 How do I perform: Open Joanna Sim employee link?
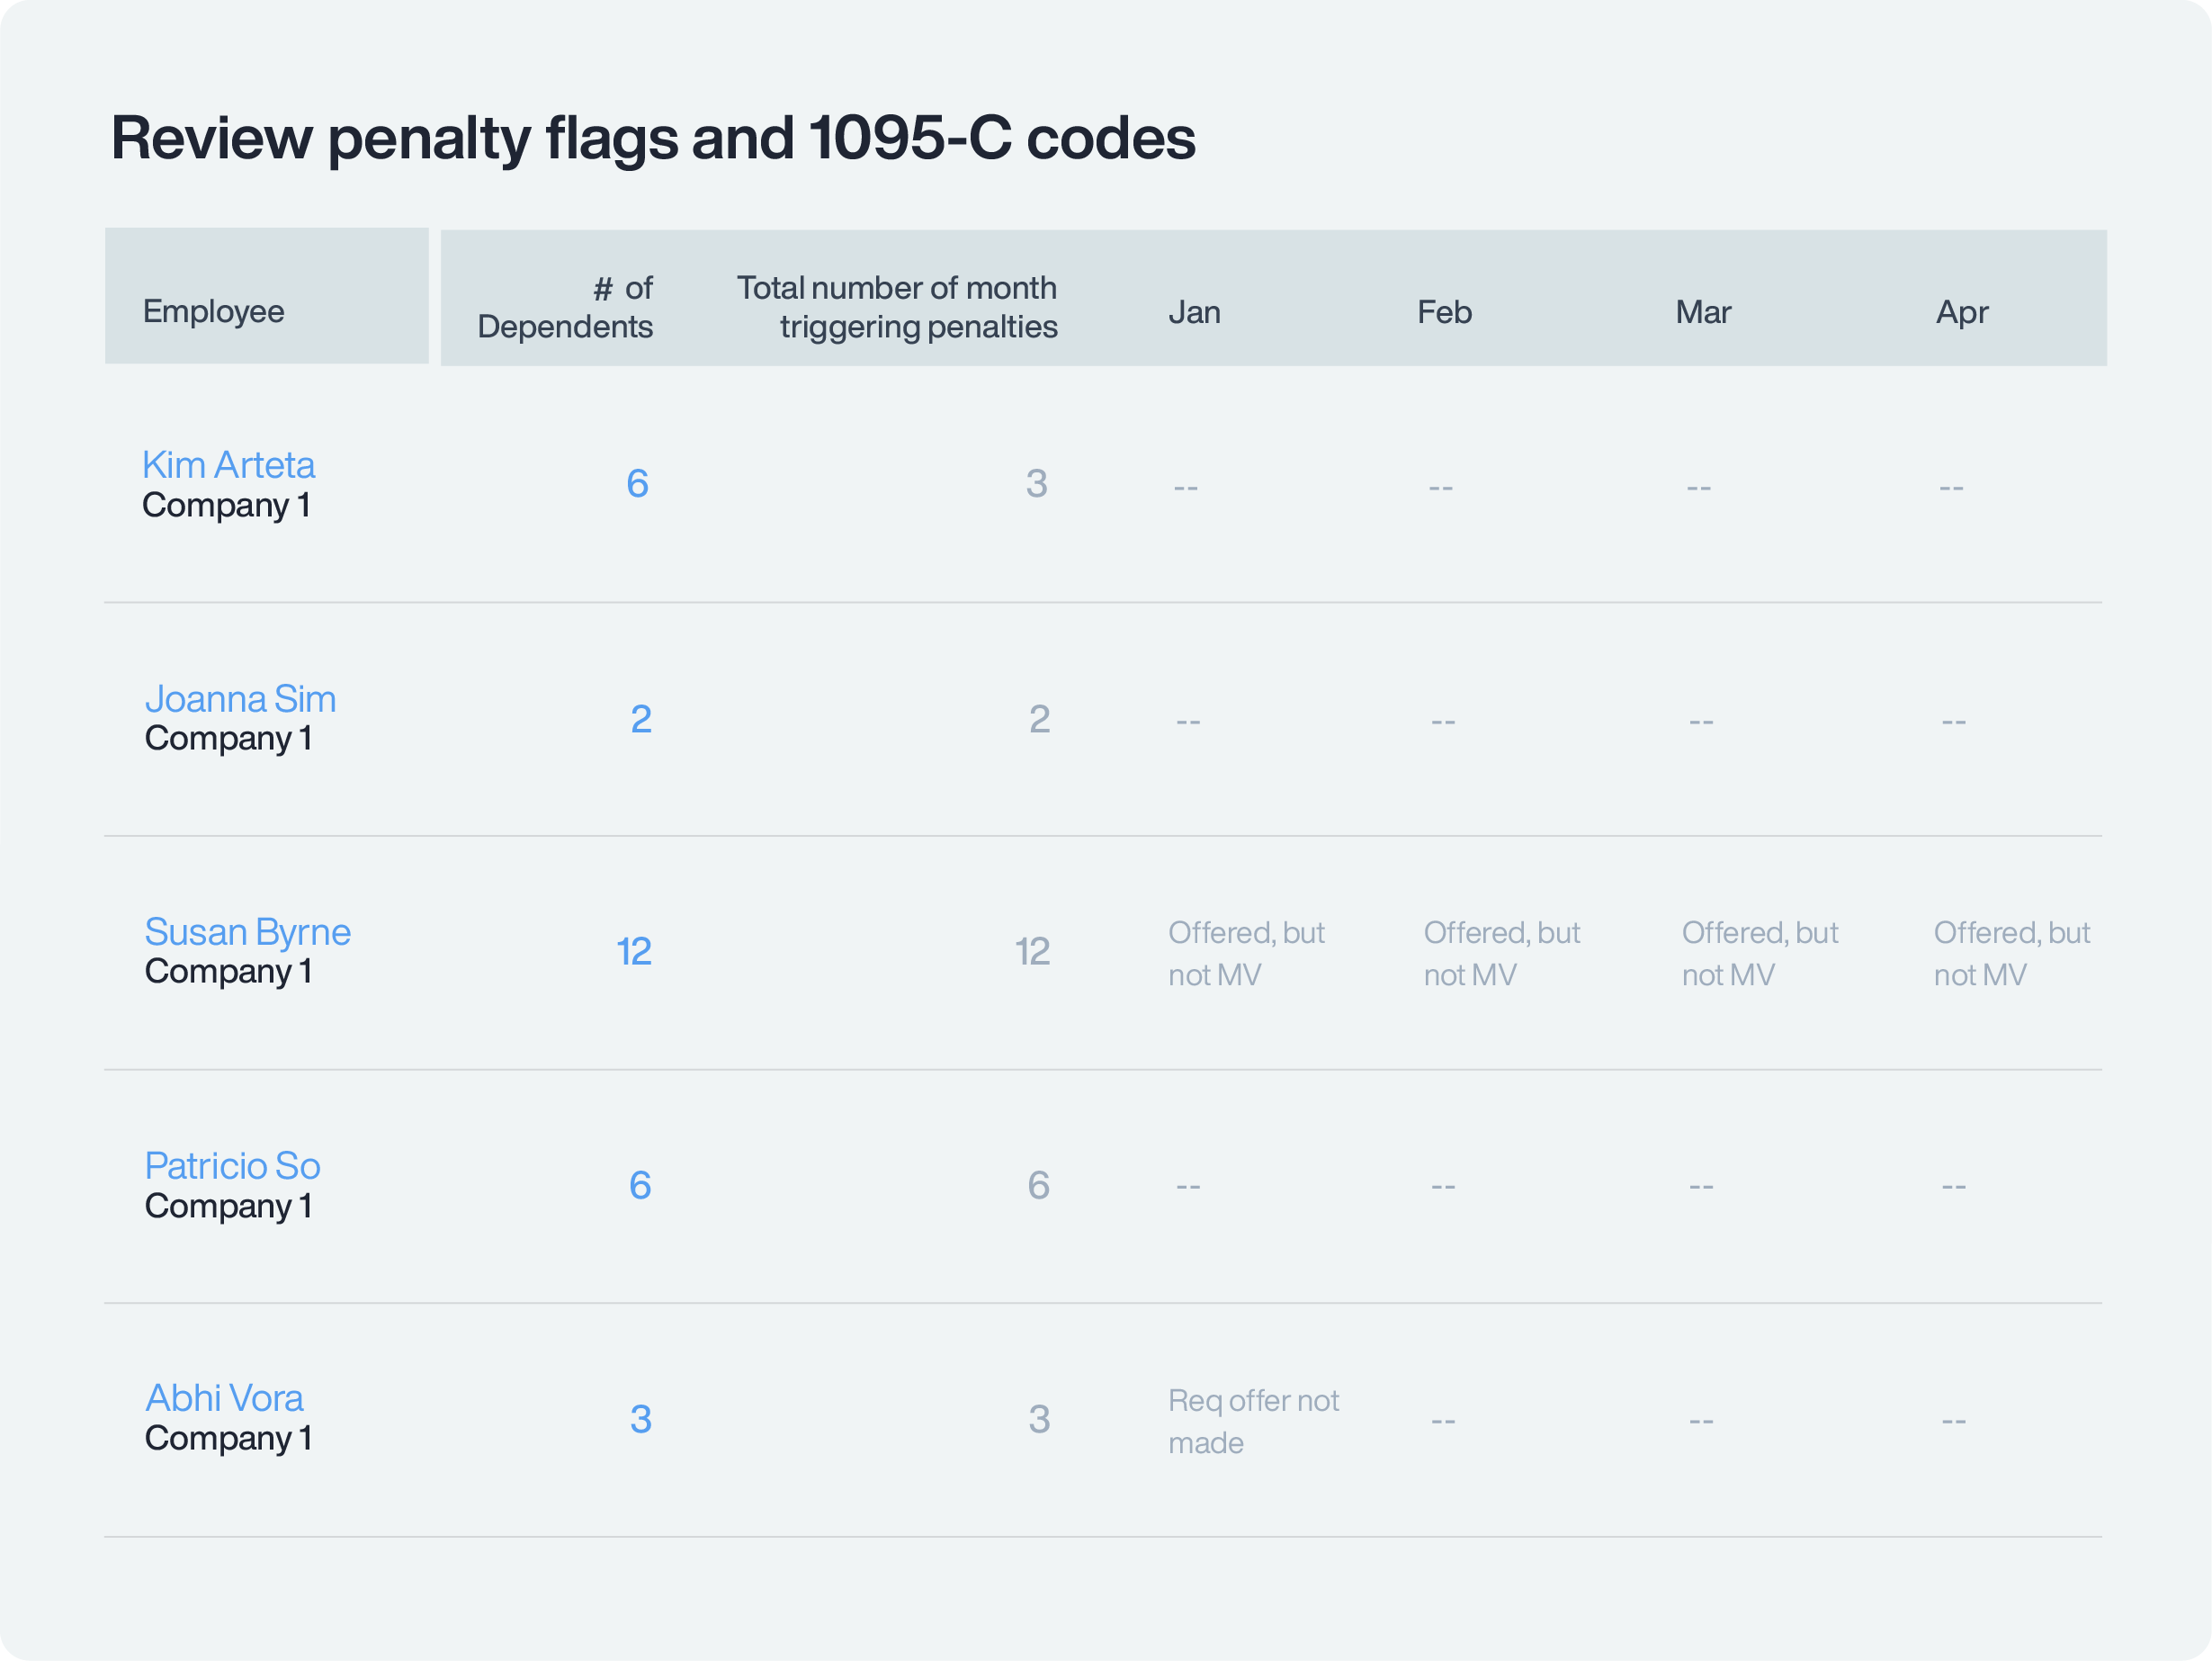tap(240, 699)
